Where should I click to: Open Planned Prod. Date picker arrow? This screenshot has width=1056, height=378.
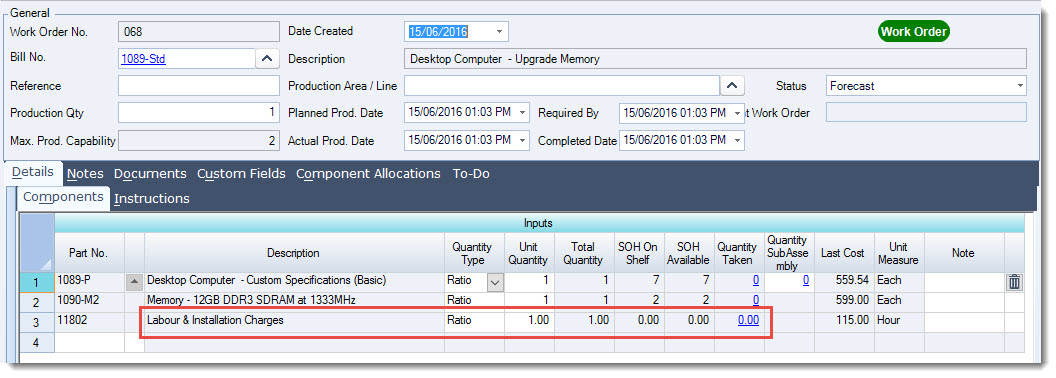[x=523, y=113]
